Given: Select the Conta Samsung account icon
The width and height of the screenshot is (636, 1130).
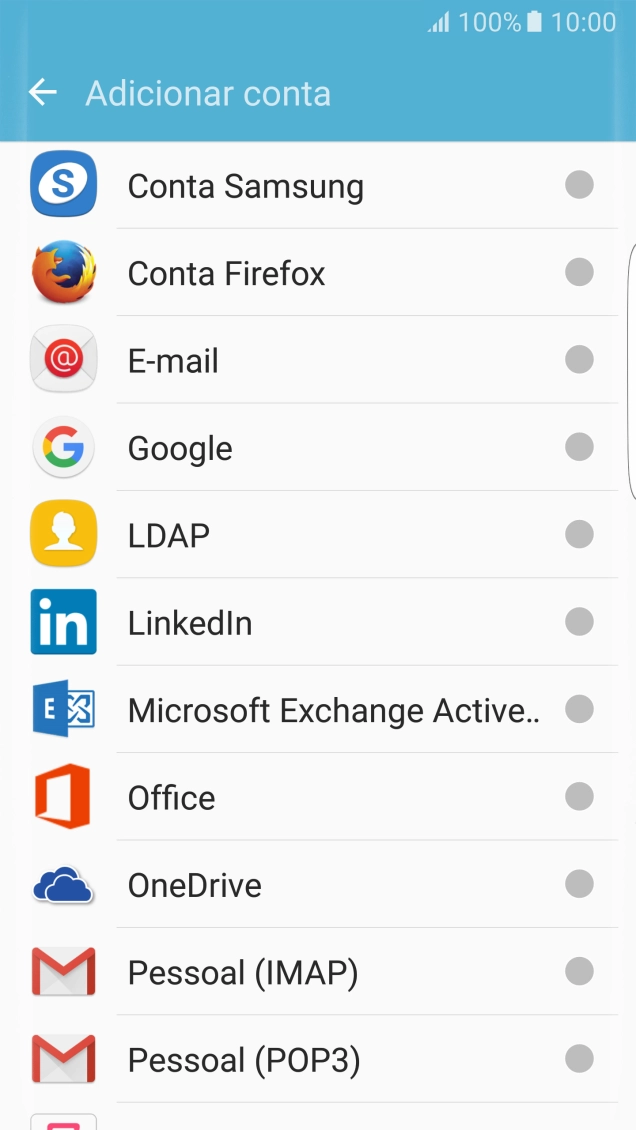Looking at the screenshot, I should [63, 184].
